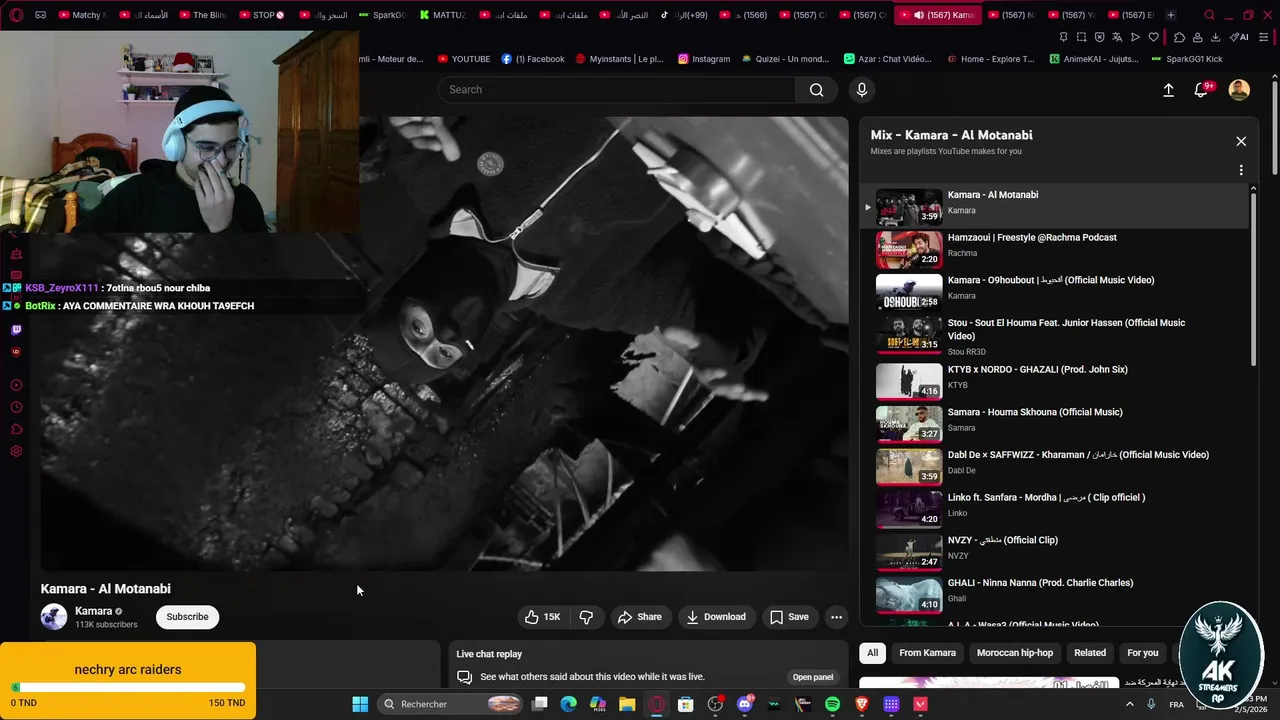Add page to bookmarks with heart icon

[x=1153, y=37]
